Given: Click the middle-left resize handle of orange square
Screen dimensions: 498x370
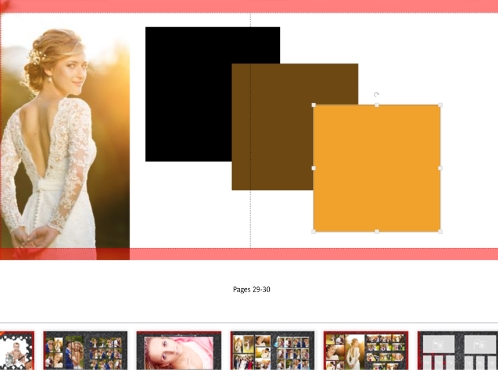Looking at the screenshot, I should tap(314, 168).
